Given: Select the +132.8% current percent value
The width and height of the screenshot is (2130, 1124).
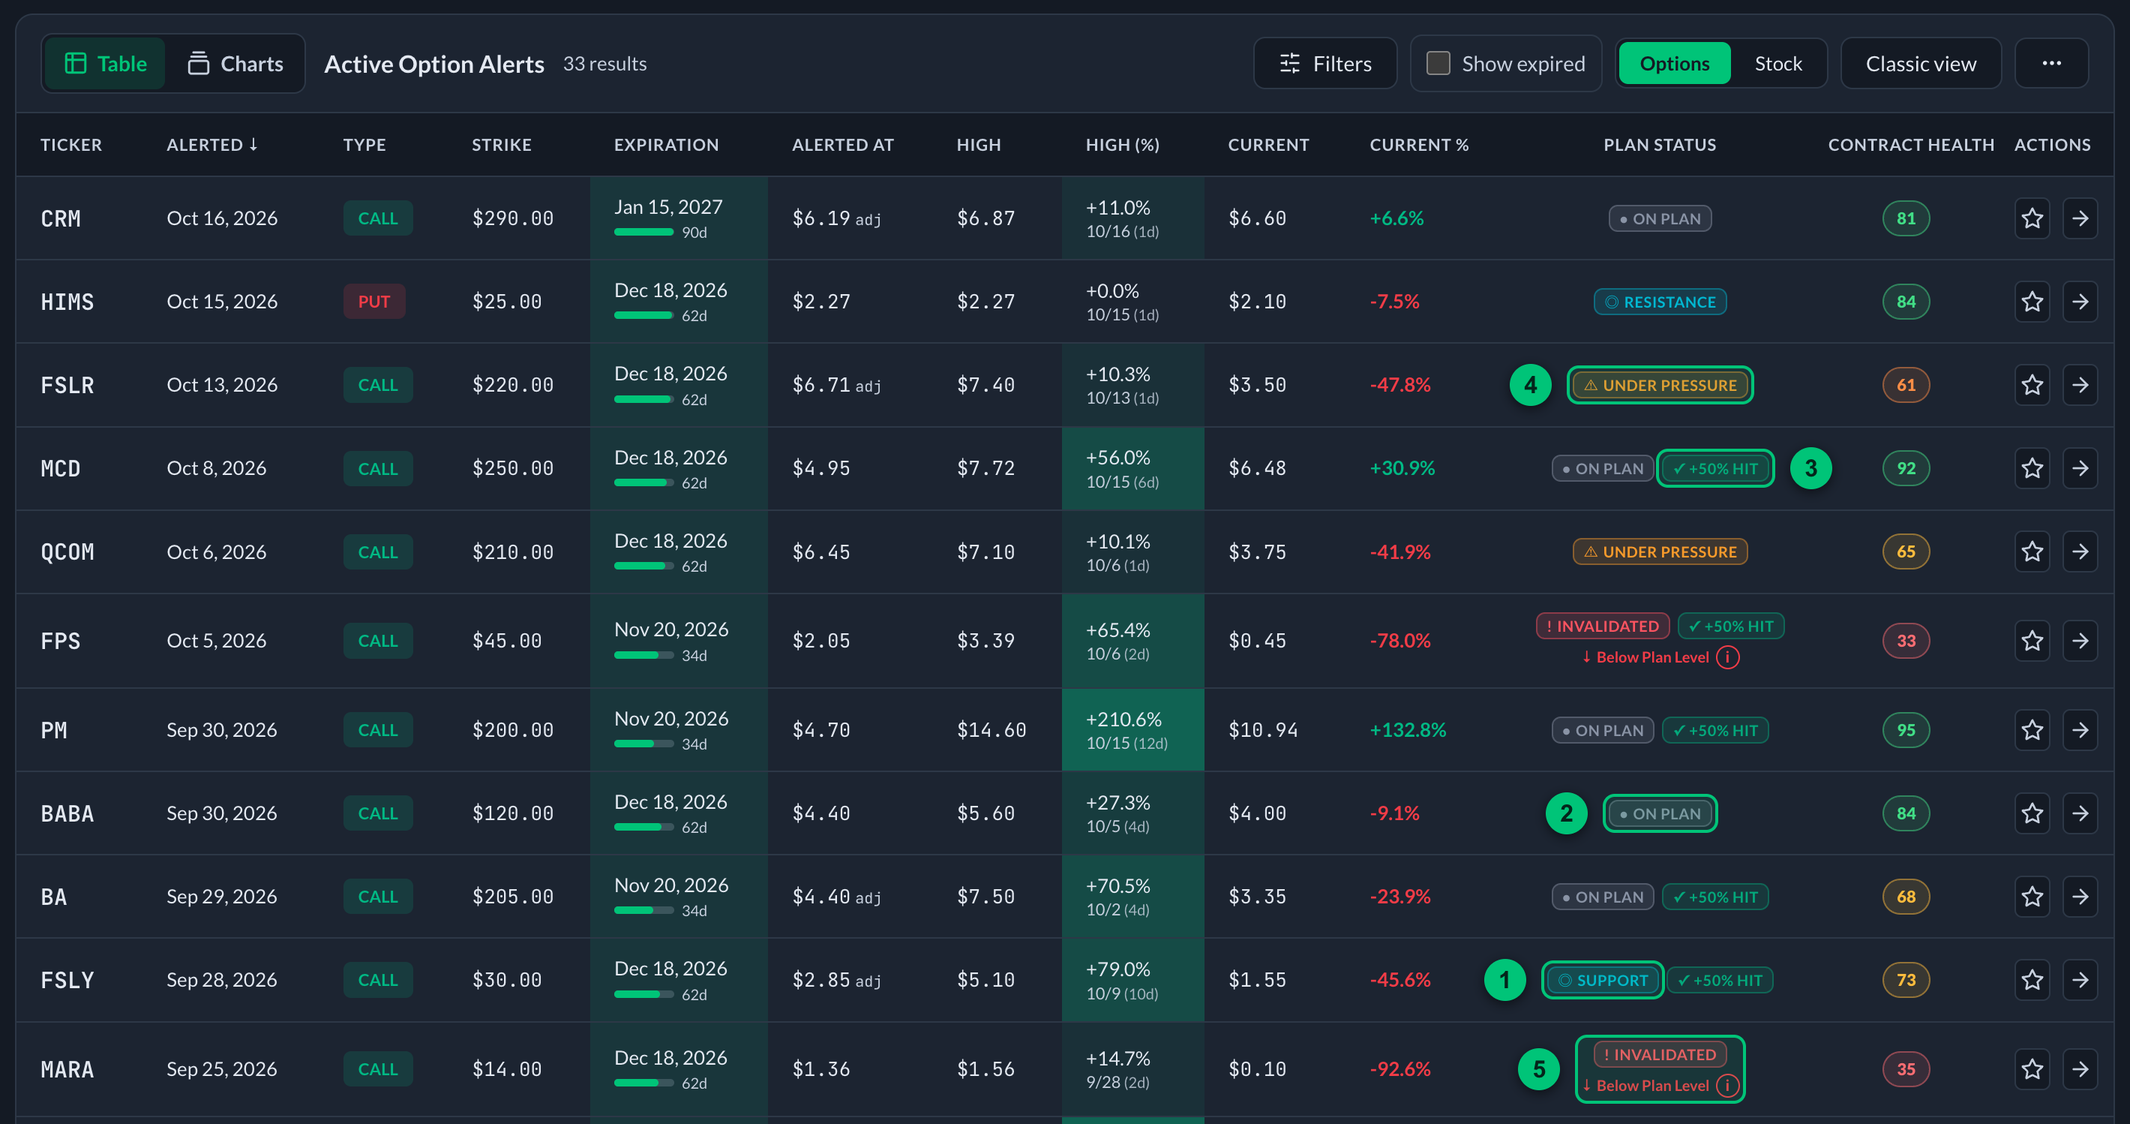Looking at the screenshot, I should pos(1408,730).
